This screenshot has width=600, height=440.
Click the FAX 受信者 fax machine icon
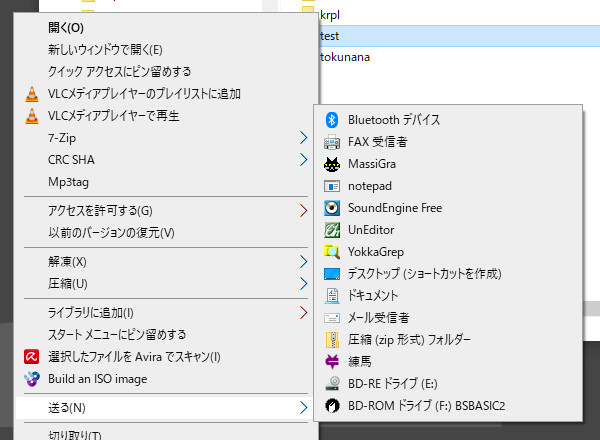[x=332, y=142]
